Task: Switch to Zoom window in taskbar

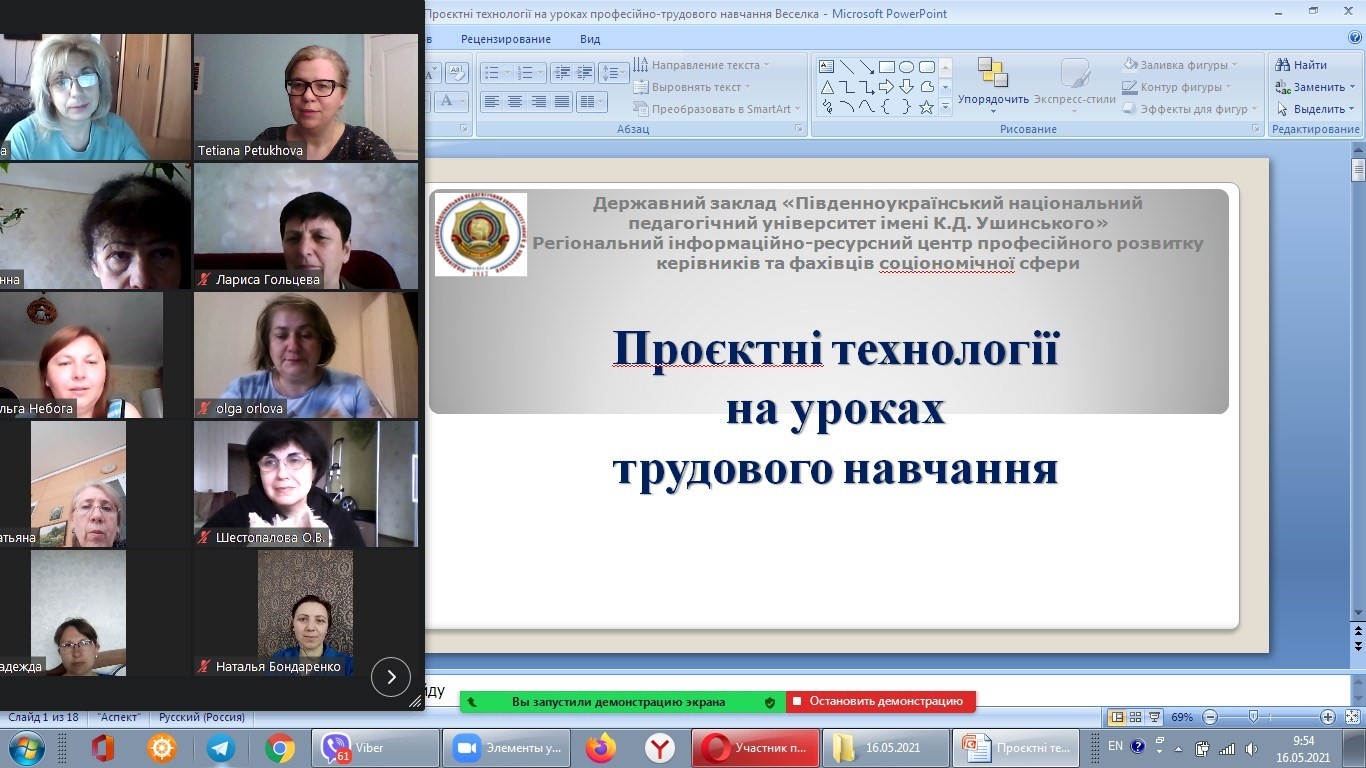Action: point(507,748)
